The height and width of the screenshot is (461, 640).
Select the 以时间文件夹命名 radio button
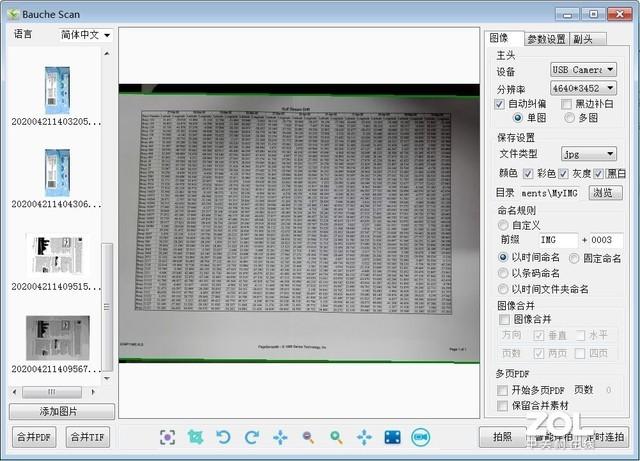point(503,289)
